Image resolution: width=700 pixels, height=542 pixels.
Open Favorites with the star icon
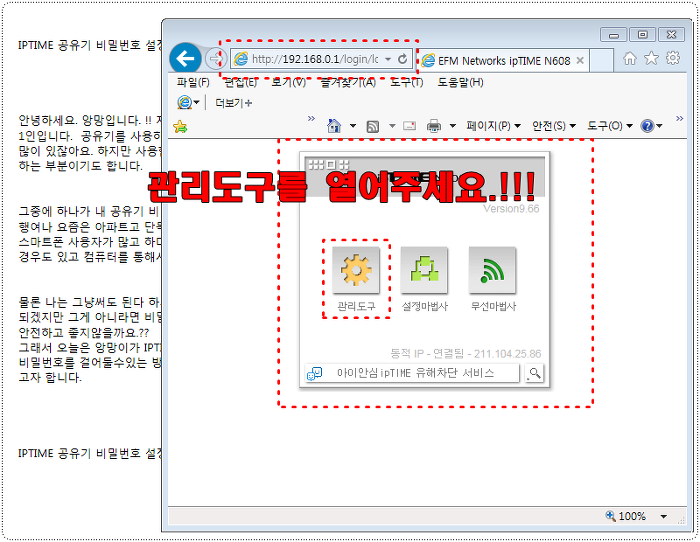651,58
